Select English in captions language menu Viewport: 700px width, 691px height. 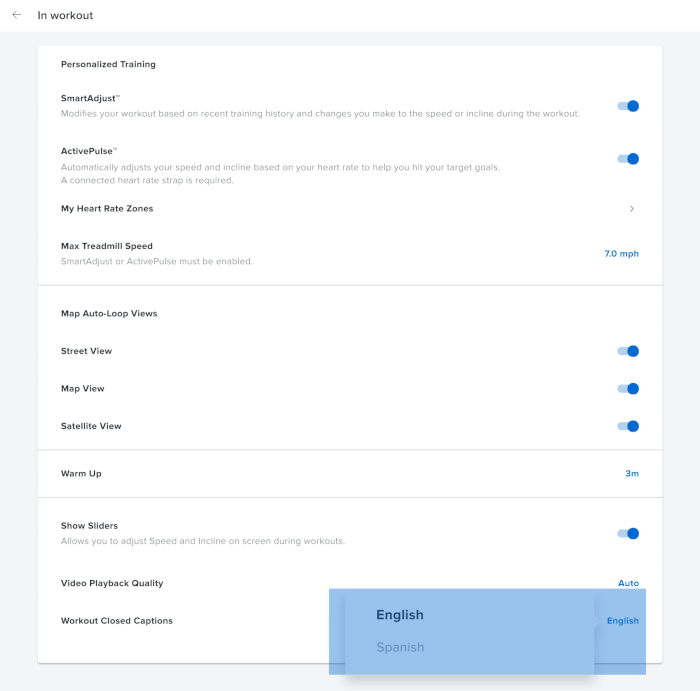(x=400, y=615)
